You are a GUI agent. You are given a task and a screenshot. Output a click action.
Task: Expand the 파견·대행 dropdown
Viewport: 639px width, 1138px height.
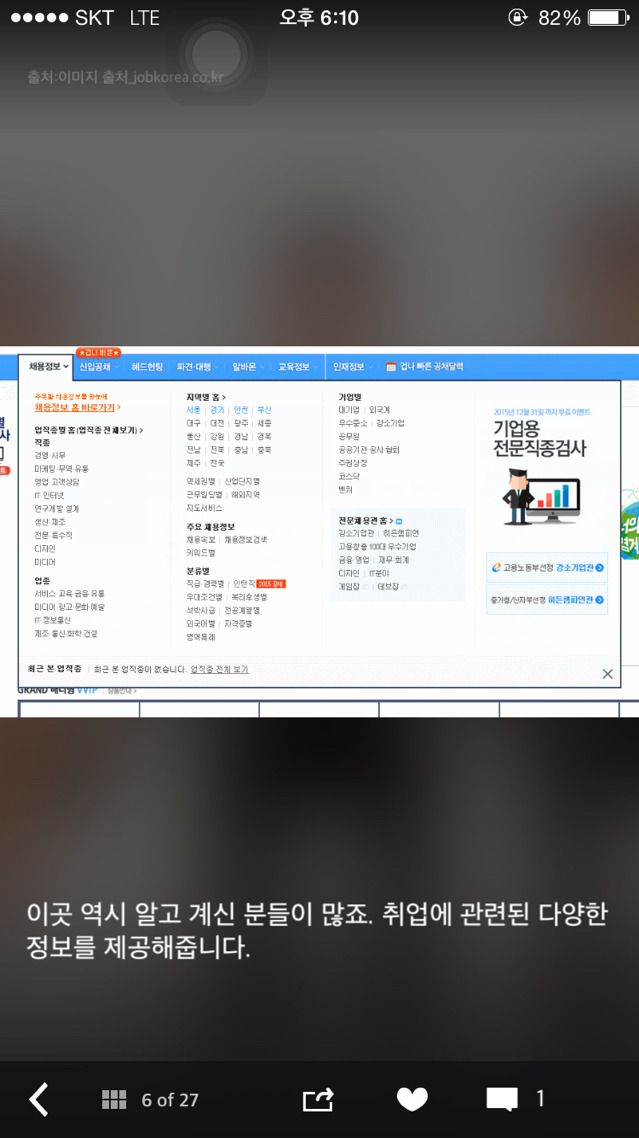click(x=198, y=367)
